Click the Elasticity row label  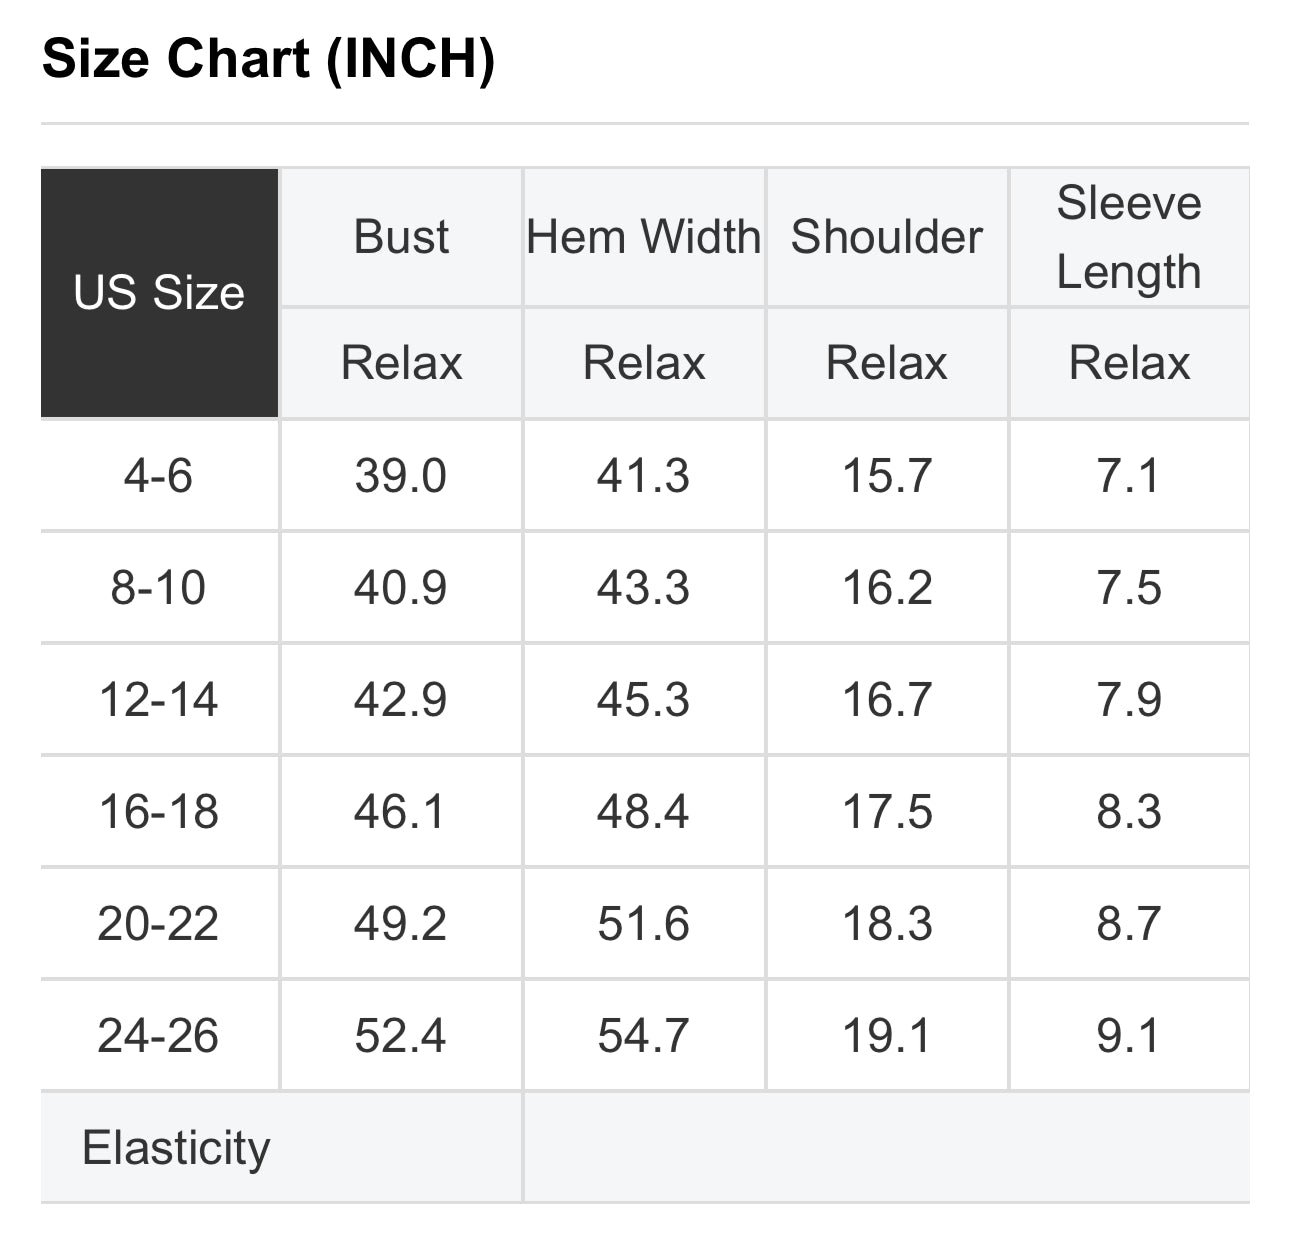176,1147
